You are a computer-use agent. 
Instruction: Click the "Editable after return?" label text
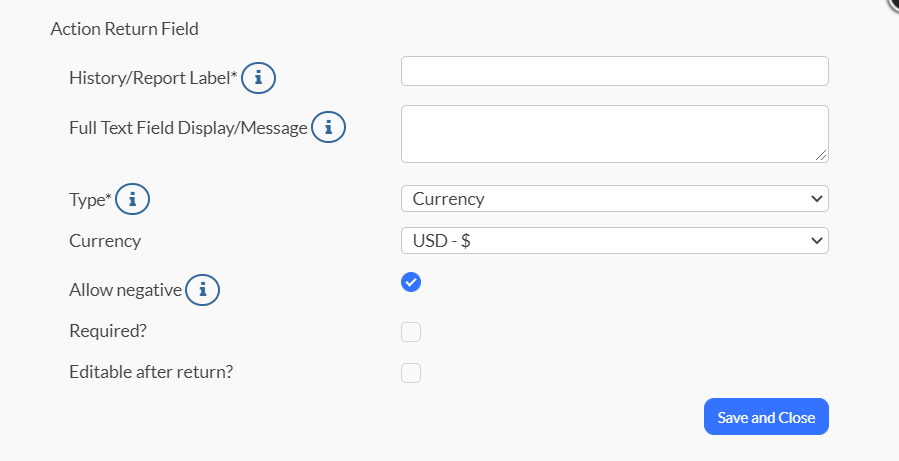(151, 372)
